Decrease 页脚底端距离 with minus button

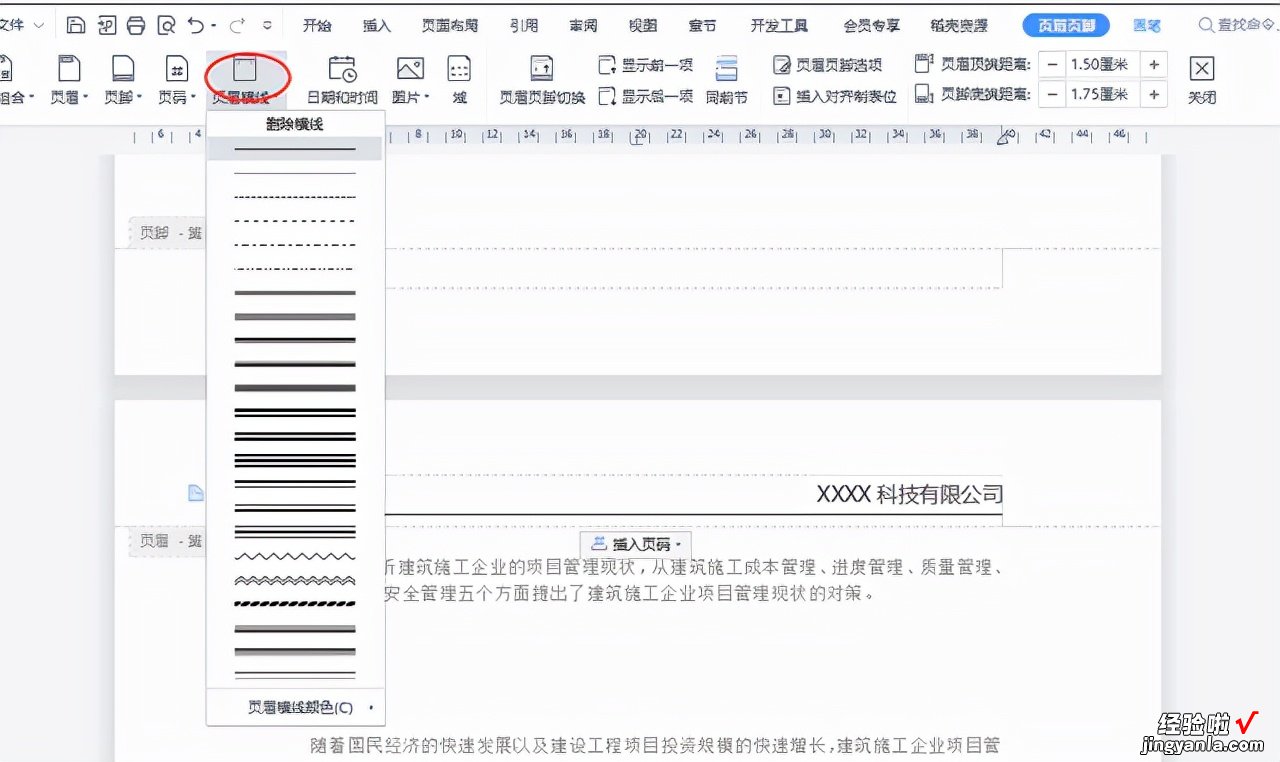1052,95
